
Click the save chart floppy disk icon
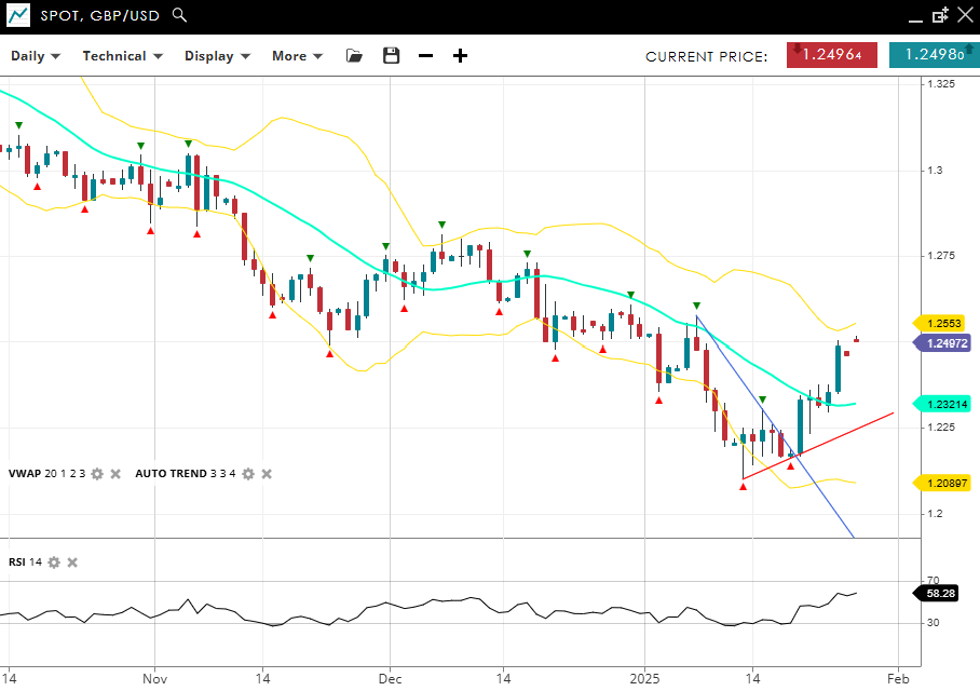[x=391, y=56]
